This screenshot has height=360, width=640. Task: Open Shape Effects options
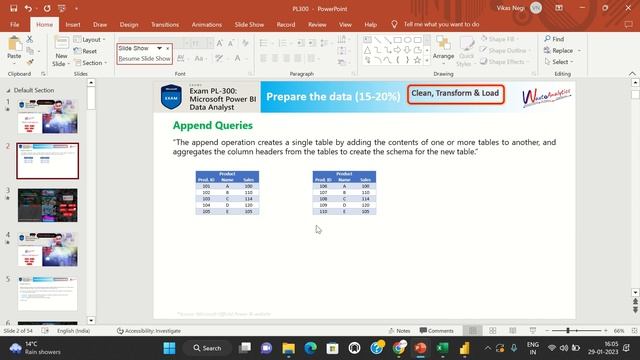click(x=504, y=62)
